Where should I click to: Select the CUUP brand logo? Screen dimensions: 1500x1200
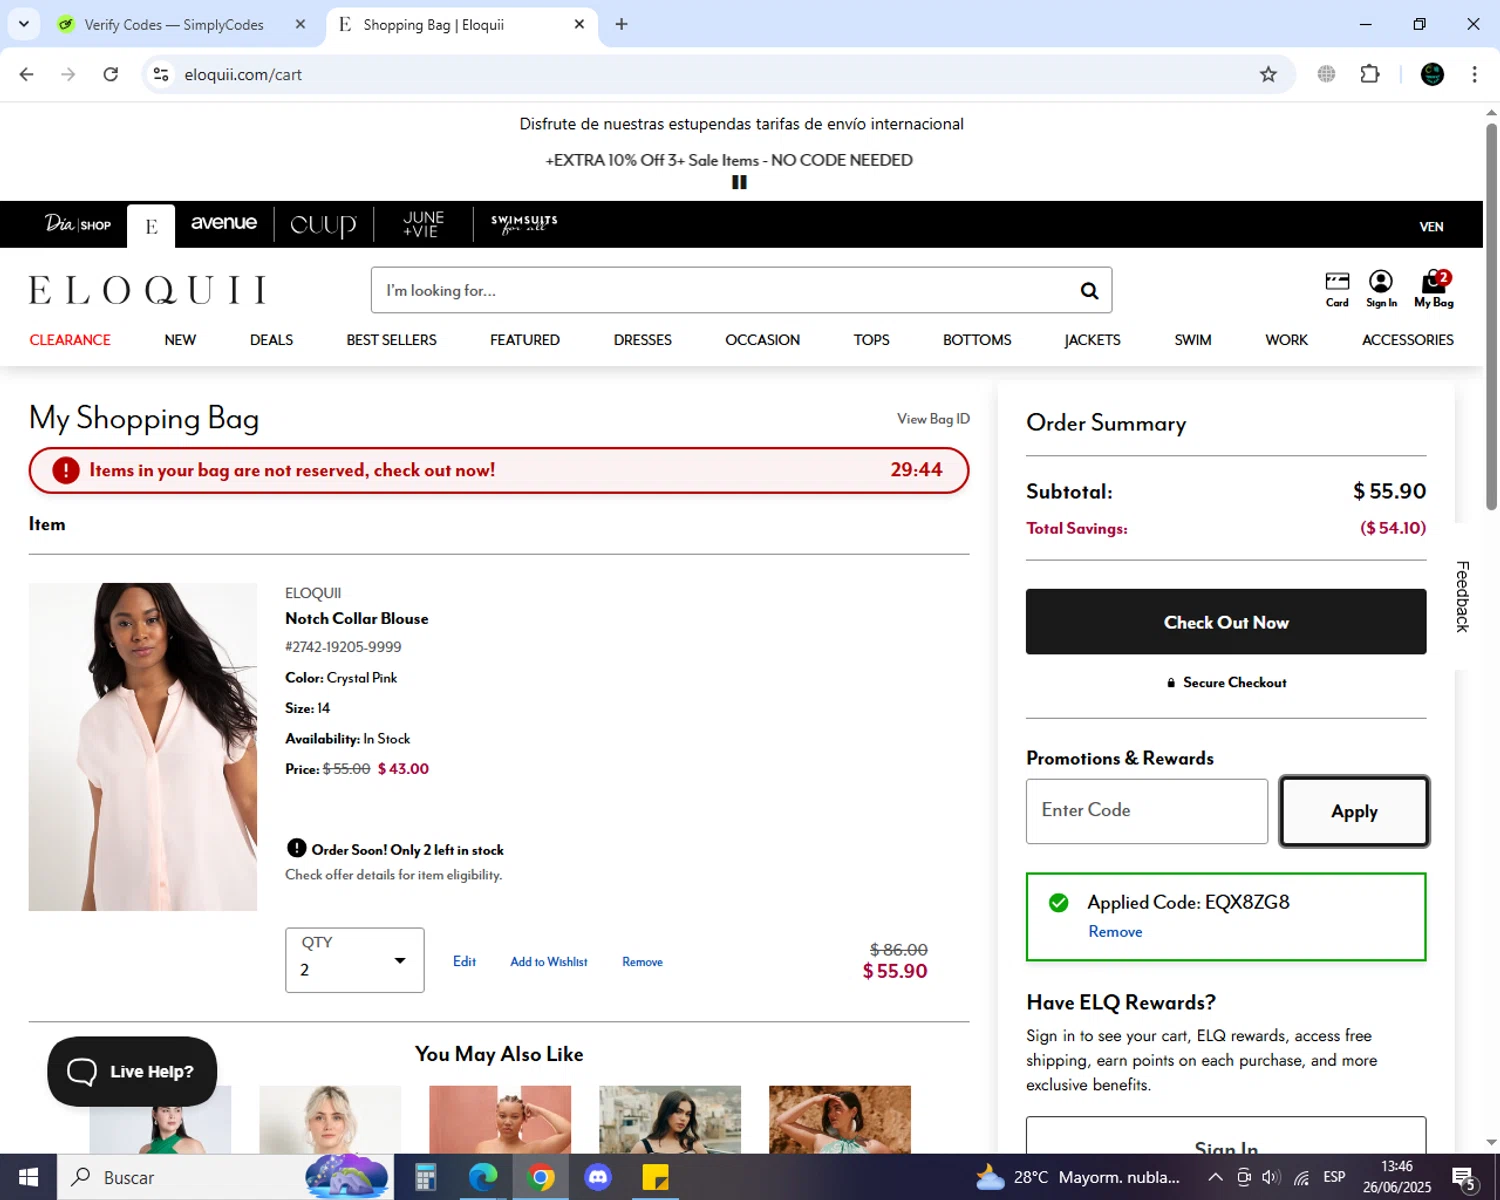point(323,225)
